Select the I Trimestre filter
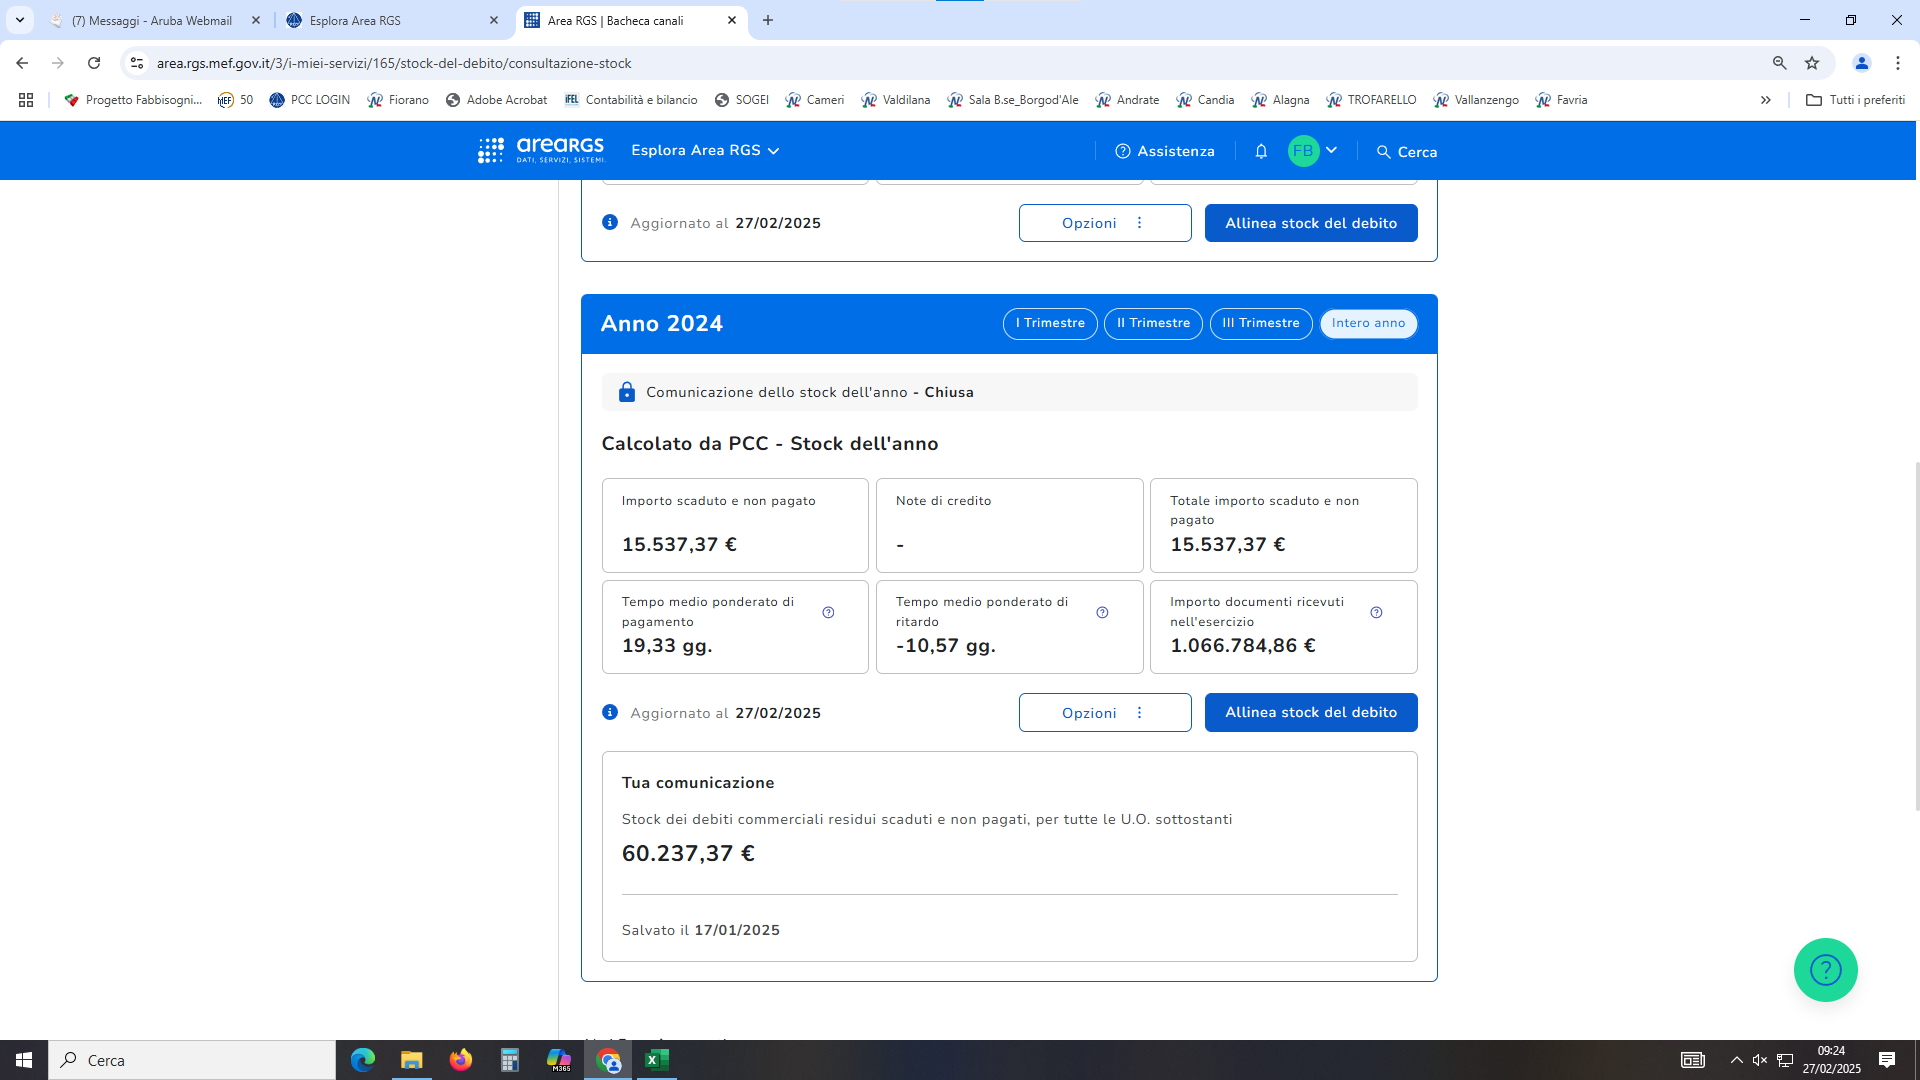 point(1050,323)
